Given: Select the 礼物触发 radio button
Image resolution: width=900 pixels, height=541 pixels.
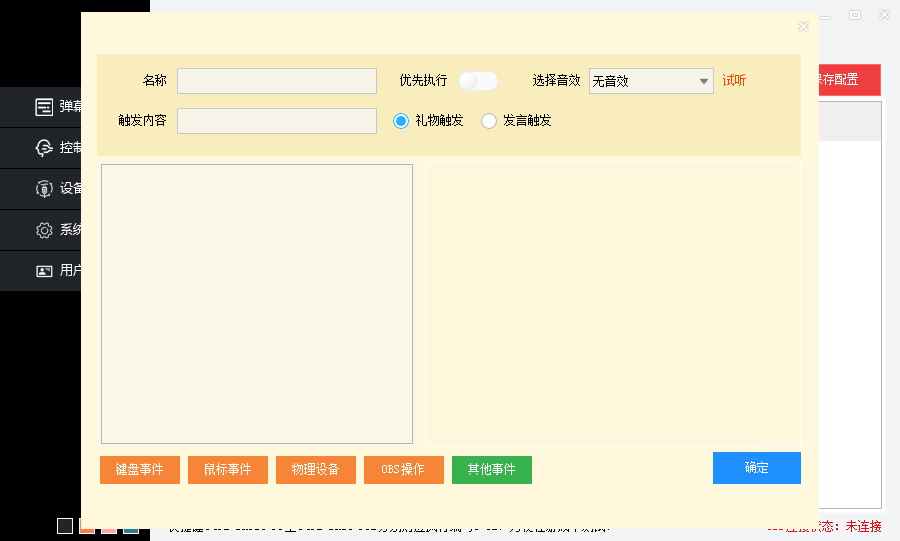Looking at the screenshot, I should tap(401, 121).
